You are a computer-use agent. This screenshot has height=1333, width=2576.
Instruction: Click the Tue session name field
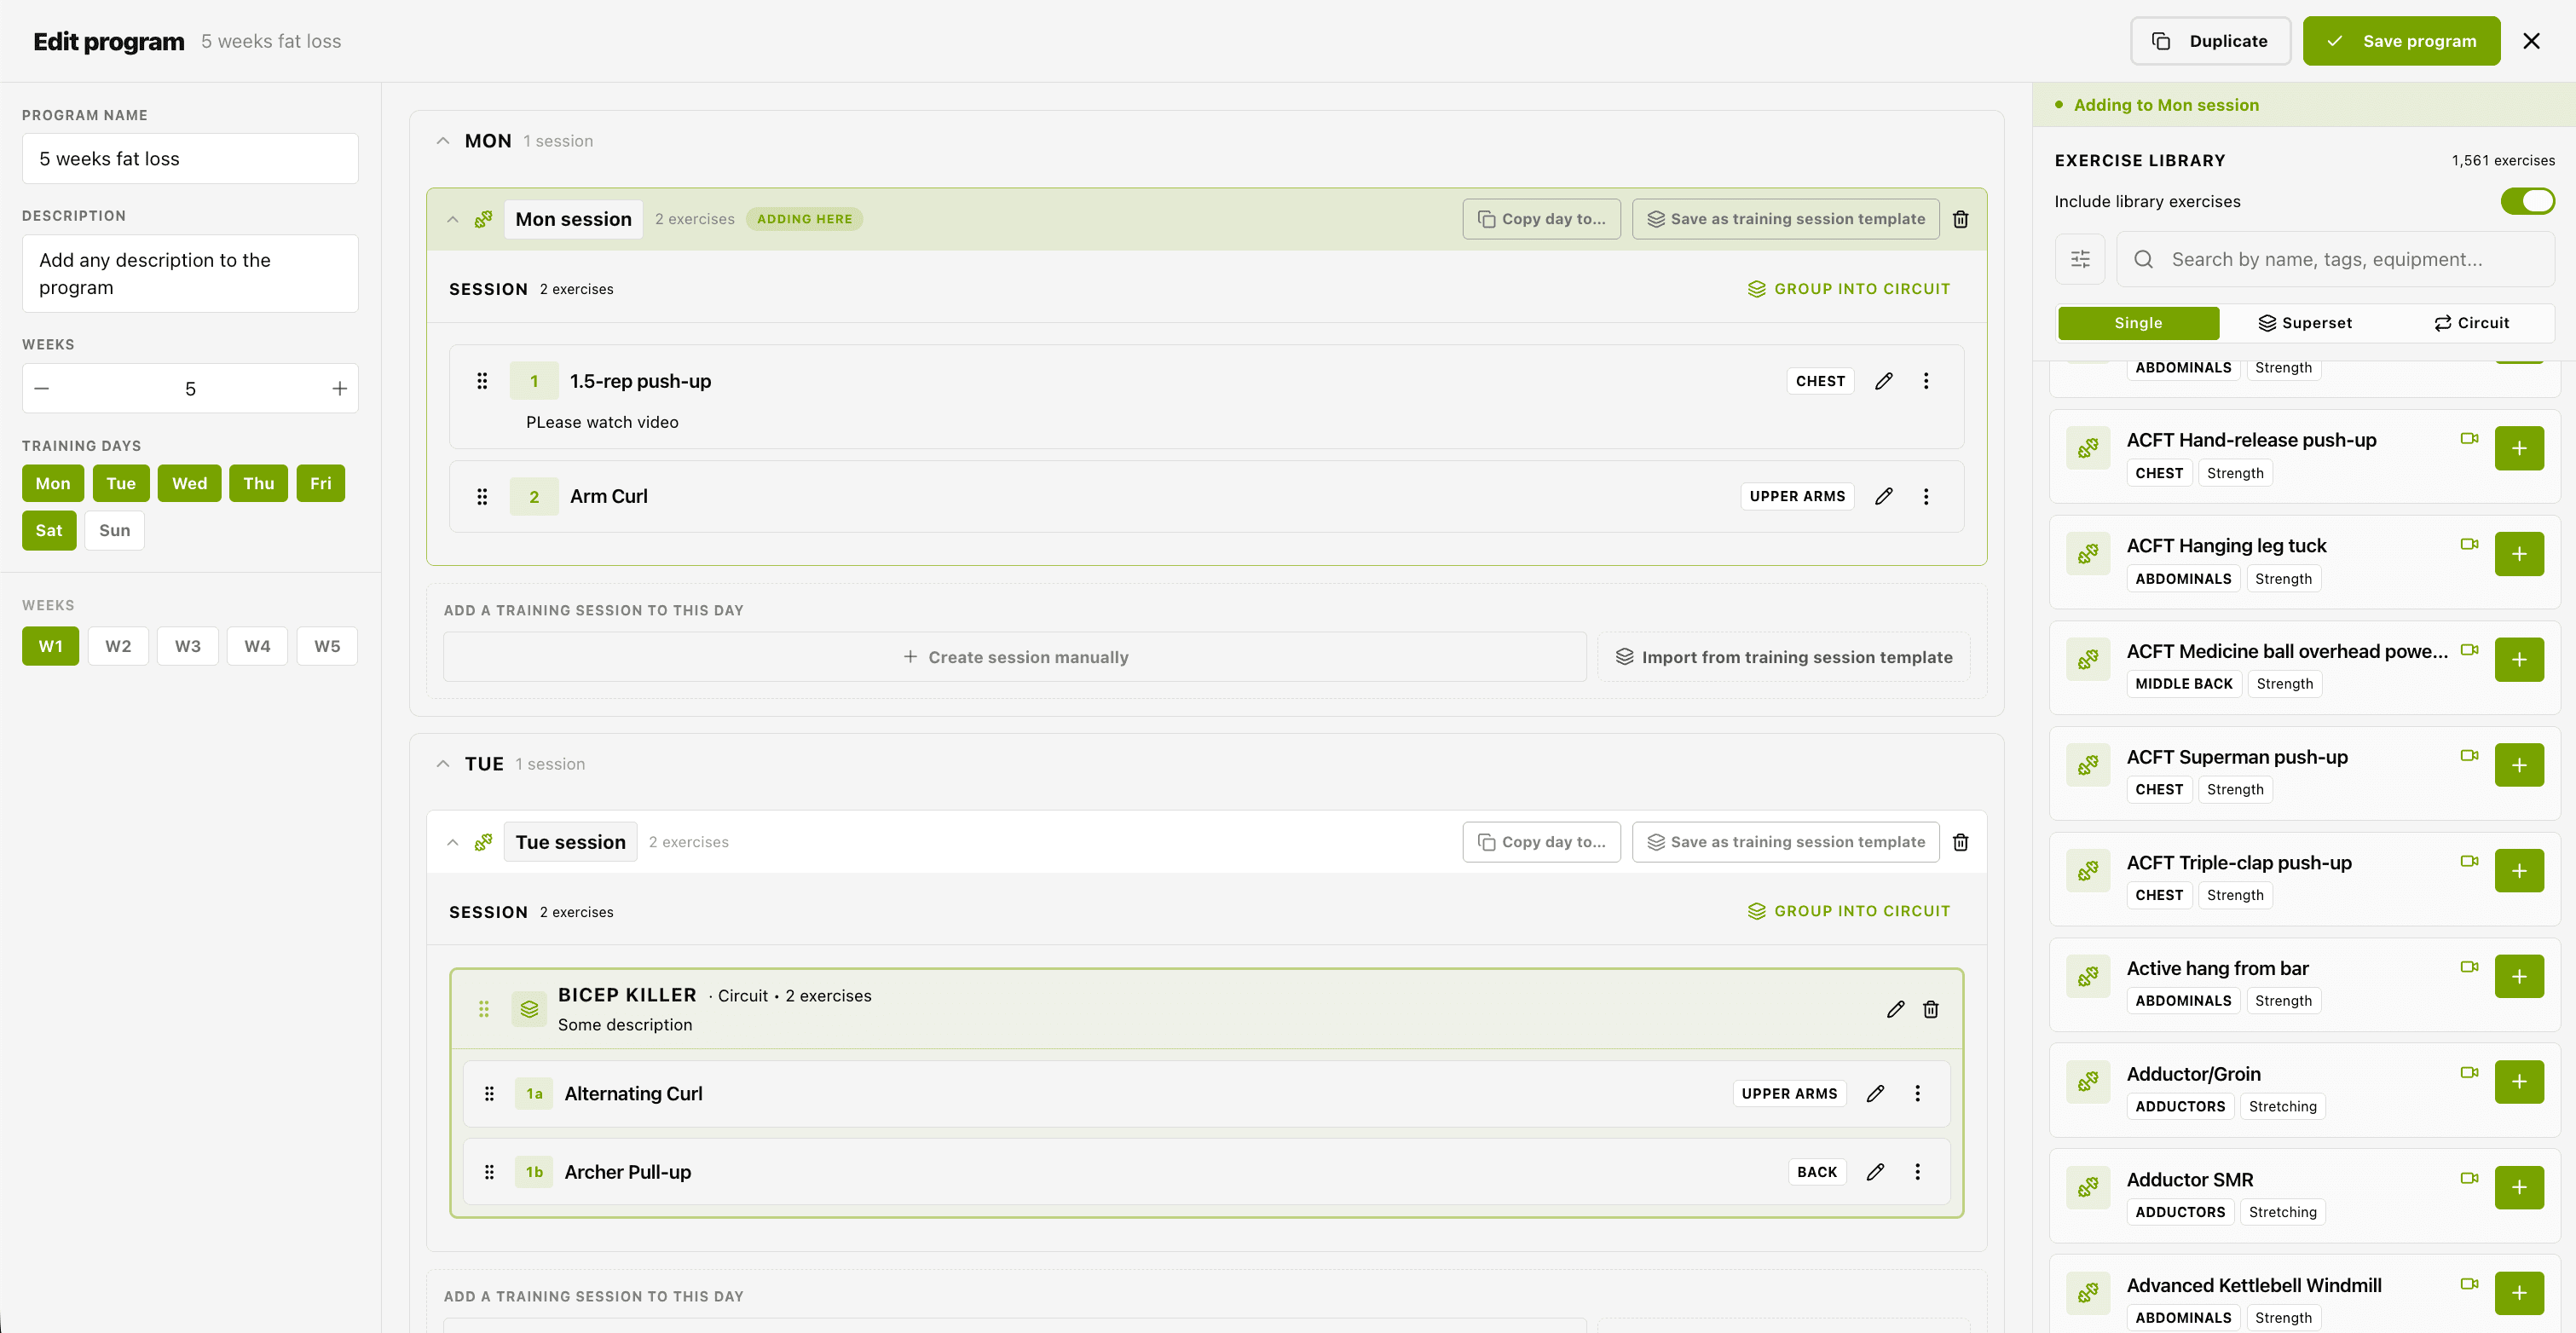[x=570, y=842]
